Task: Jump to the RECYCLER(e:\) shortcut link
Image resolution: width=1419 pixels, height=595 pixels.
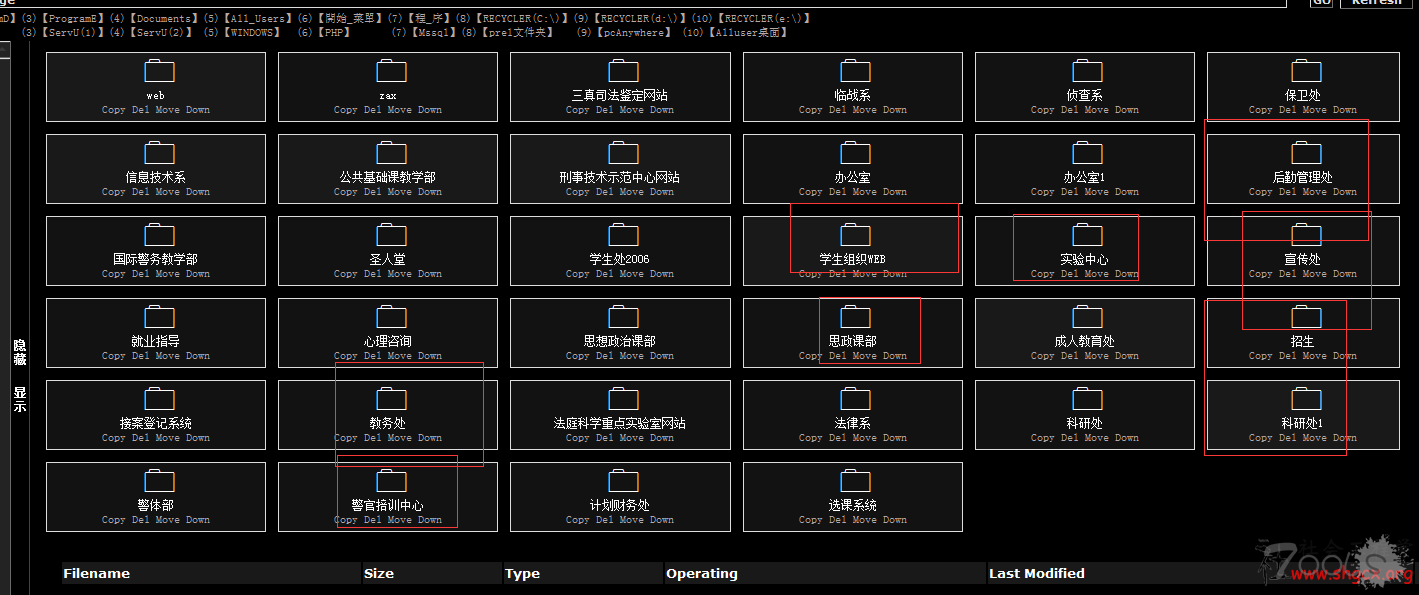Action: [x=765, y=18]
